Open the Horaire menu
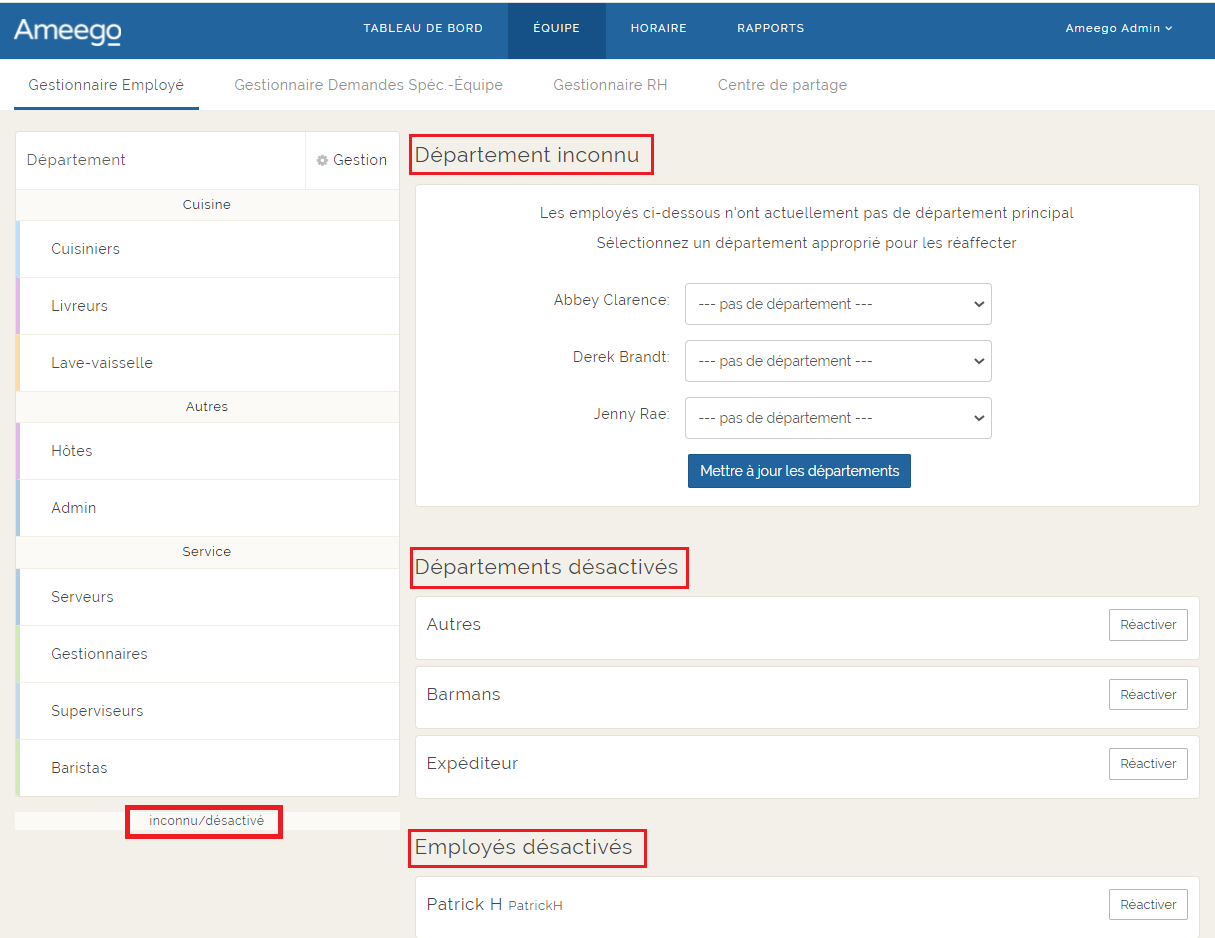 (x=658, y=28)
